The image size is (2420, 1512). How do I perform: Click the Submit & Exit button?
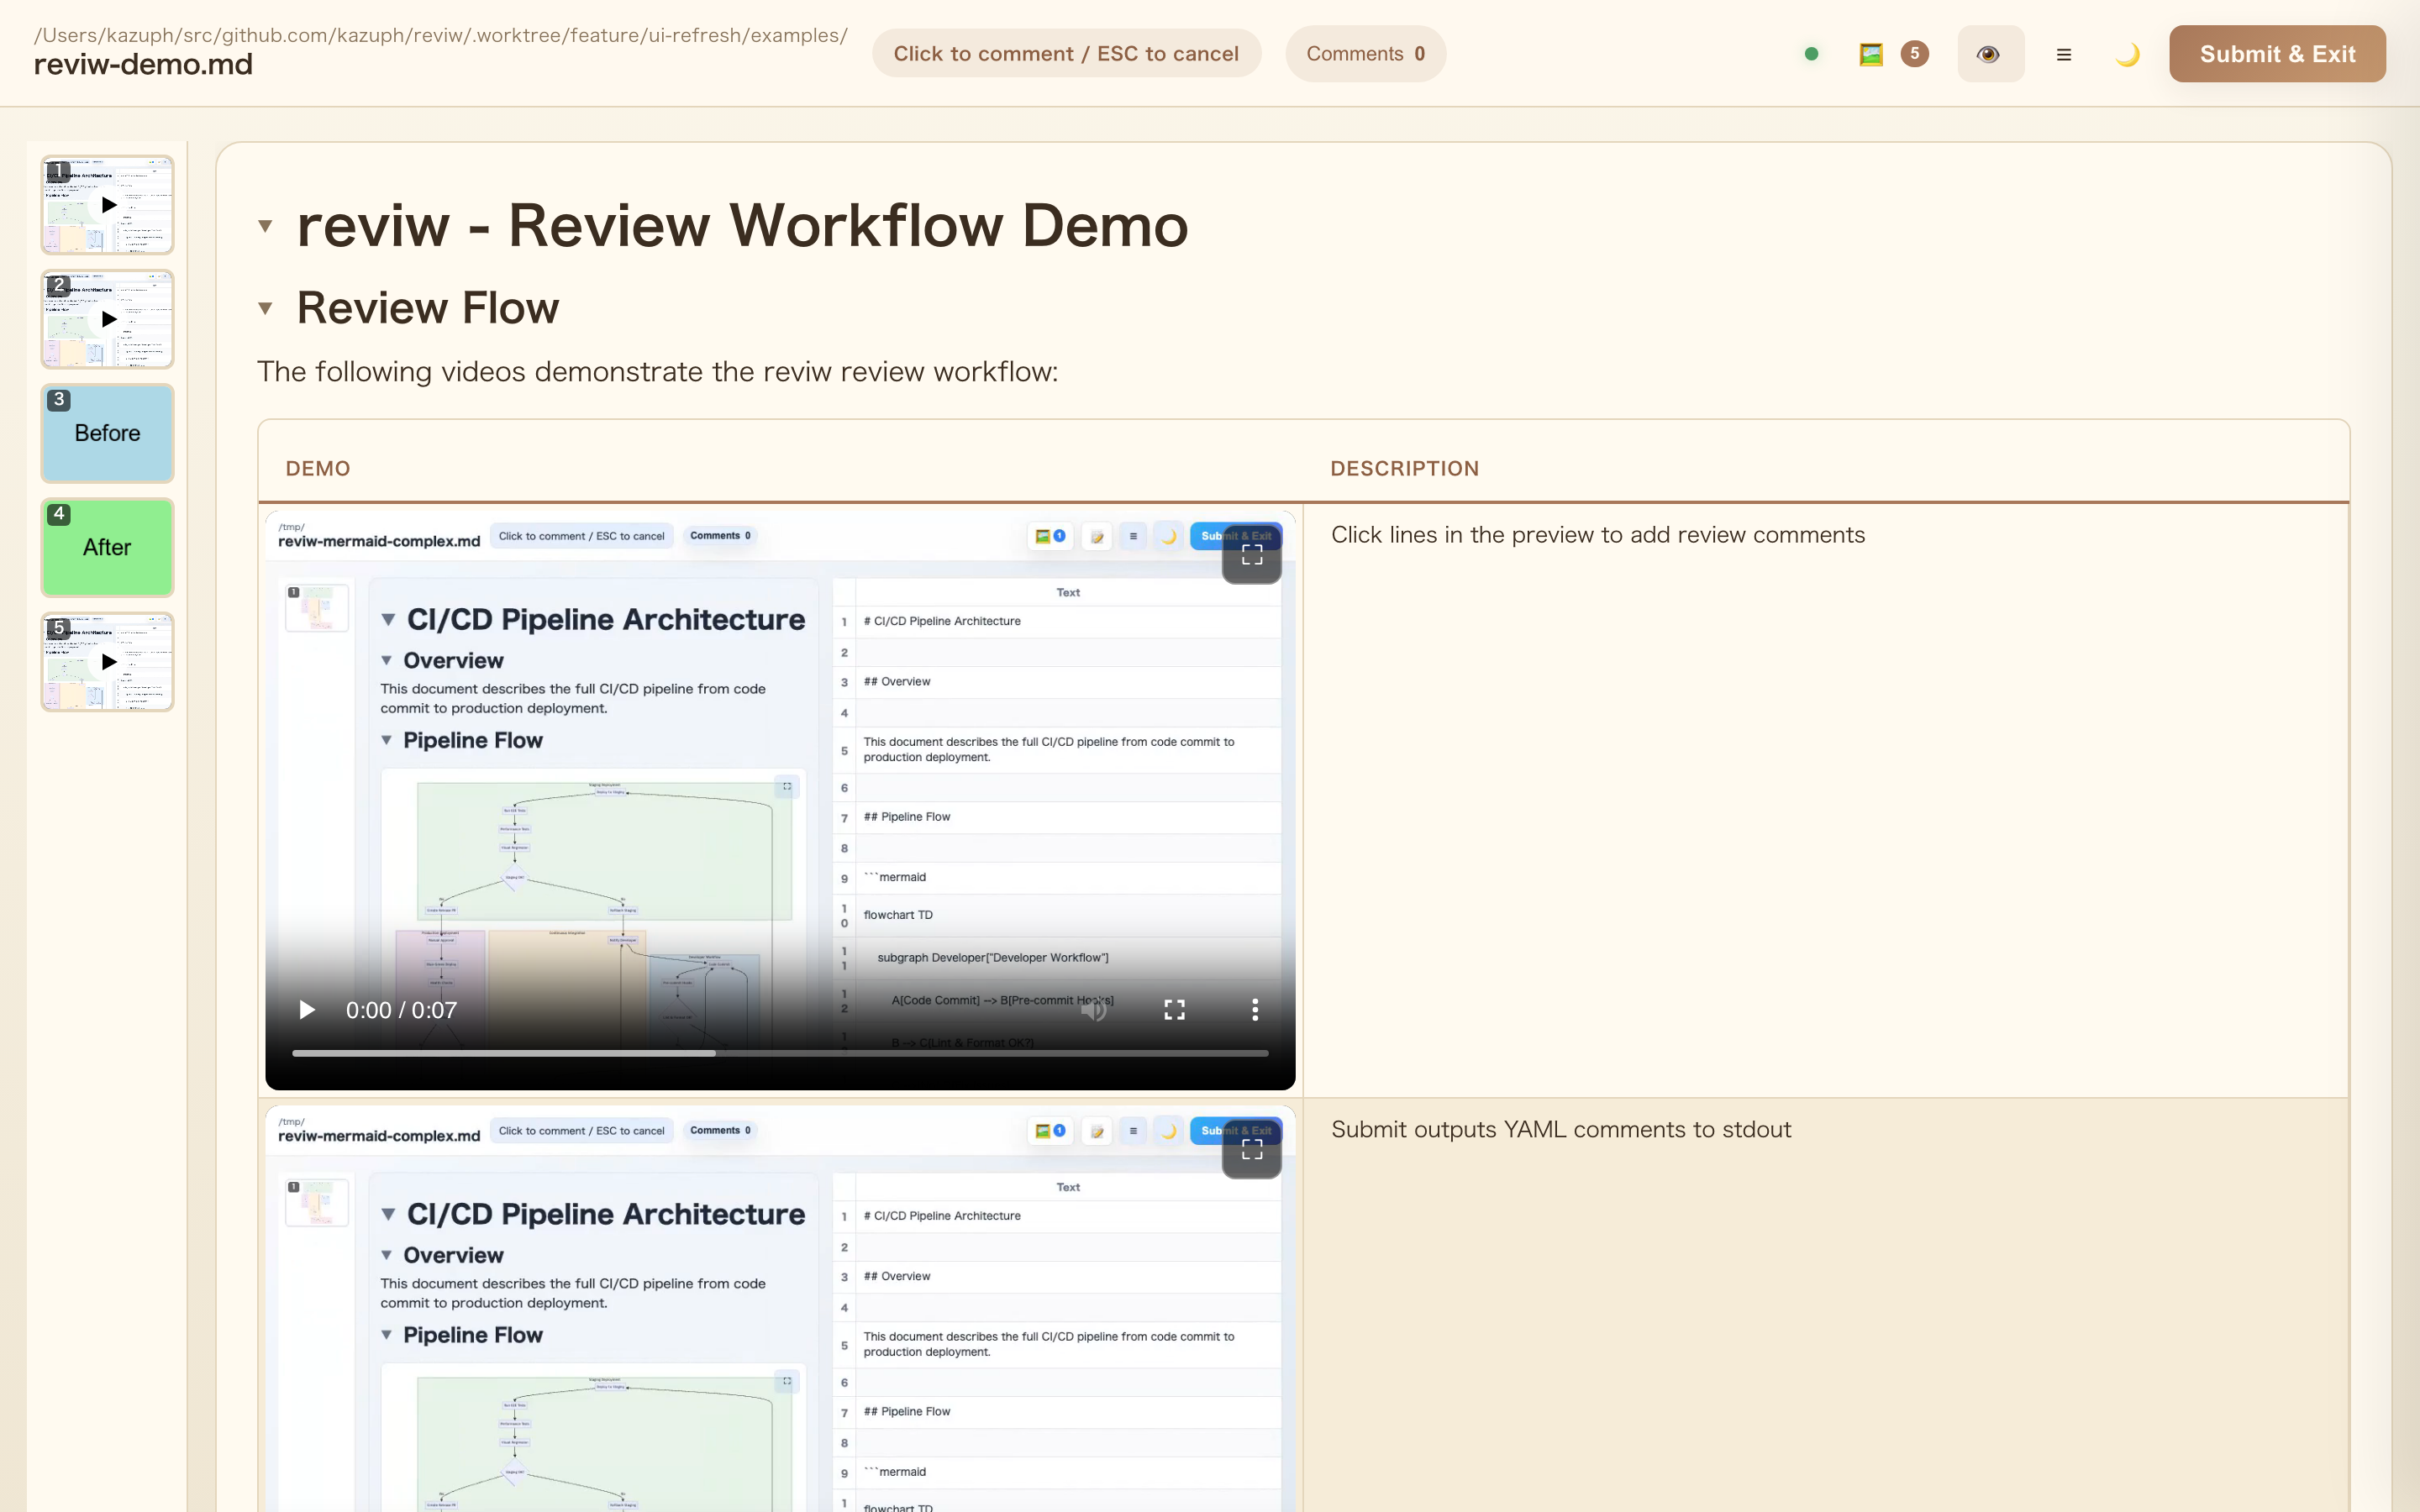2277,54
